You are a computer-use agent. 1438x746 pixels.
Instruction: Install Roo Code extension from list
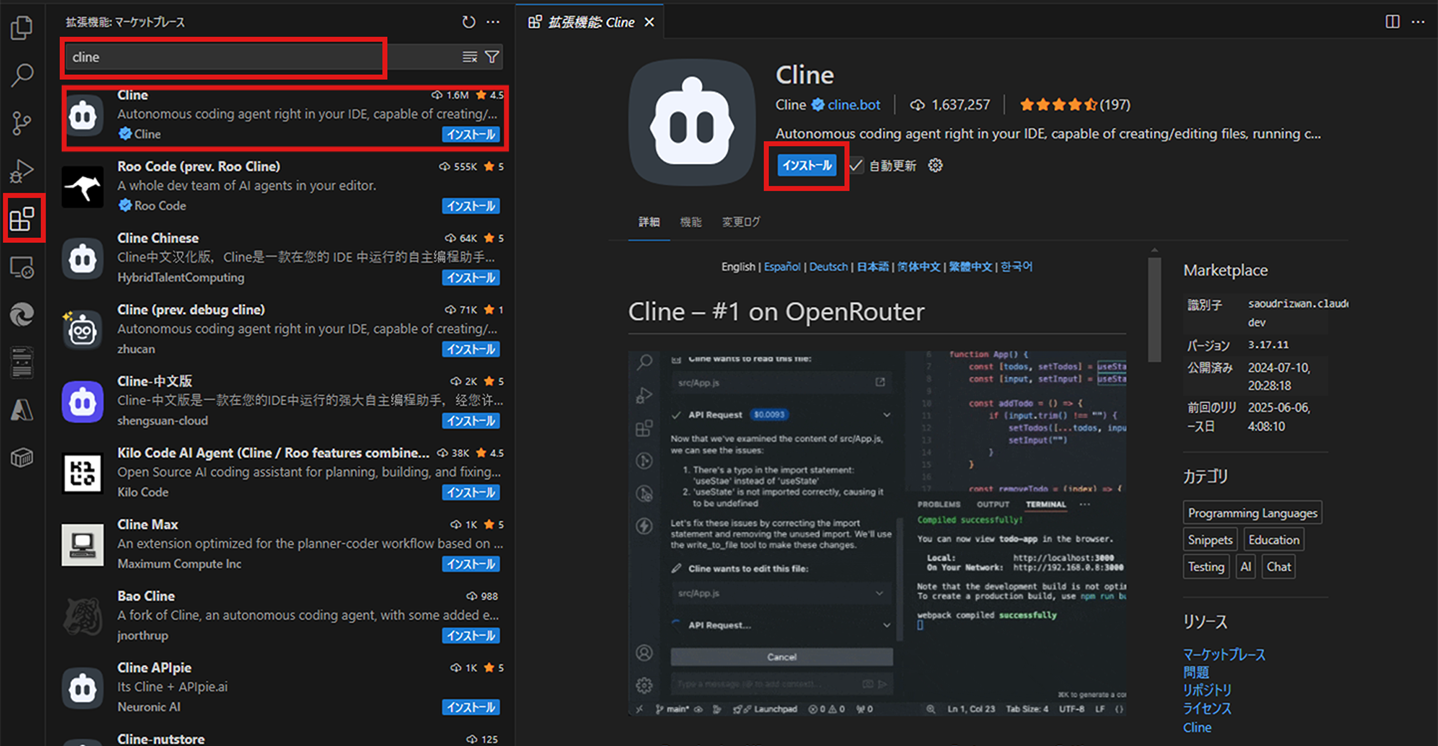pyautogui.click(x=471, y=206)
